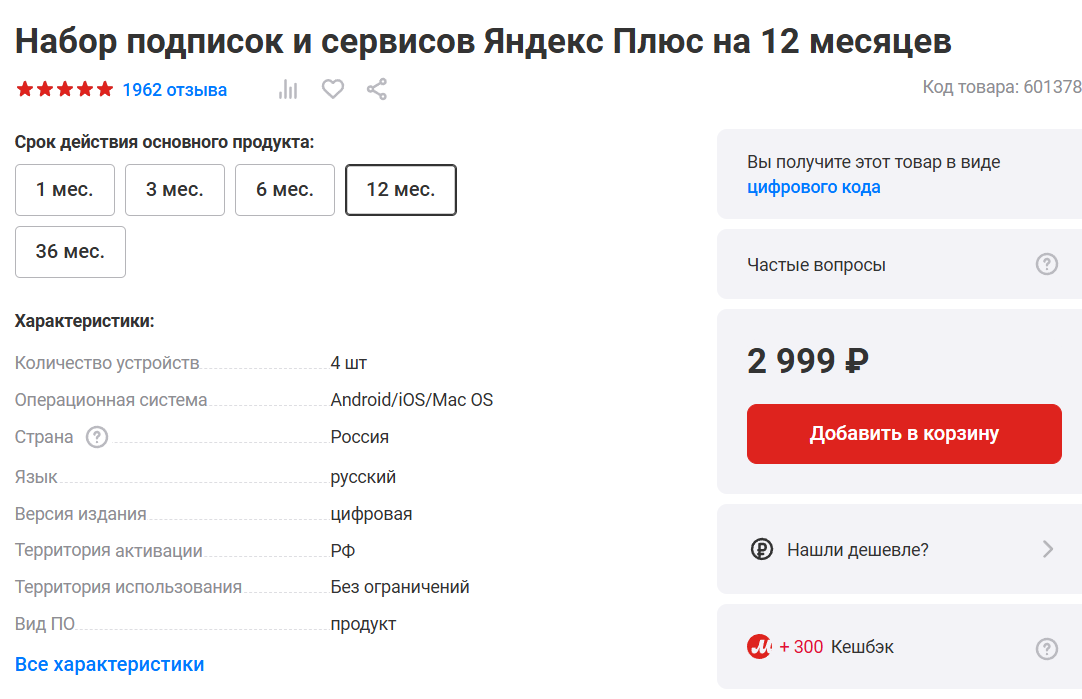Add product to favorites with heart icon
The width and height of the screenshot is (1082, 699).
click(x=333, y=90)
